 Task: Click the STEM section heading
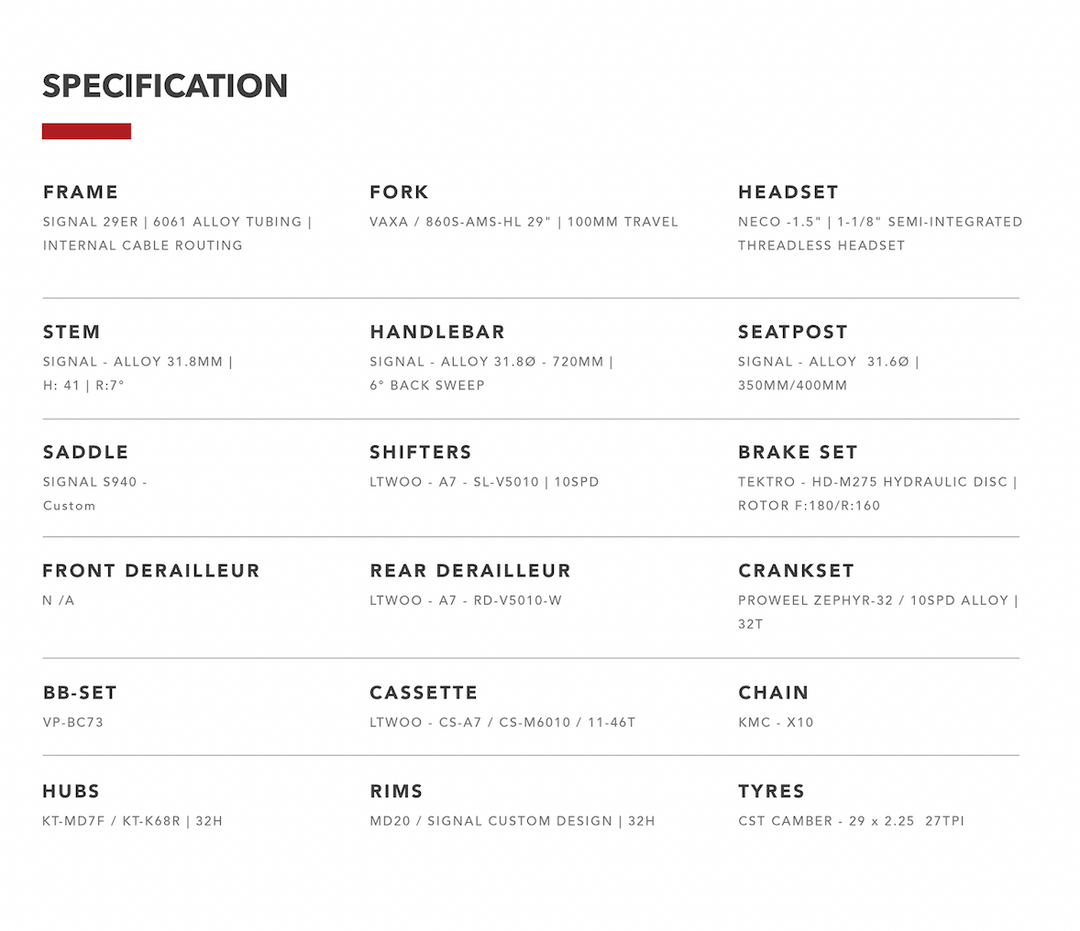[x=71, y=332]
